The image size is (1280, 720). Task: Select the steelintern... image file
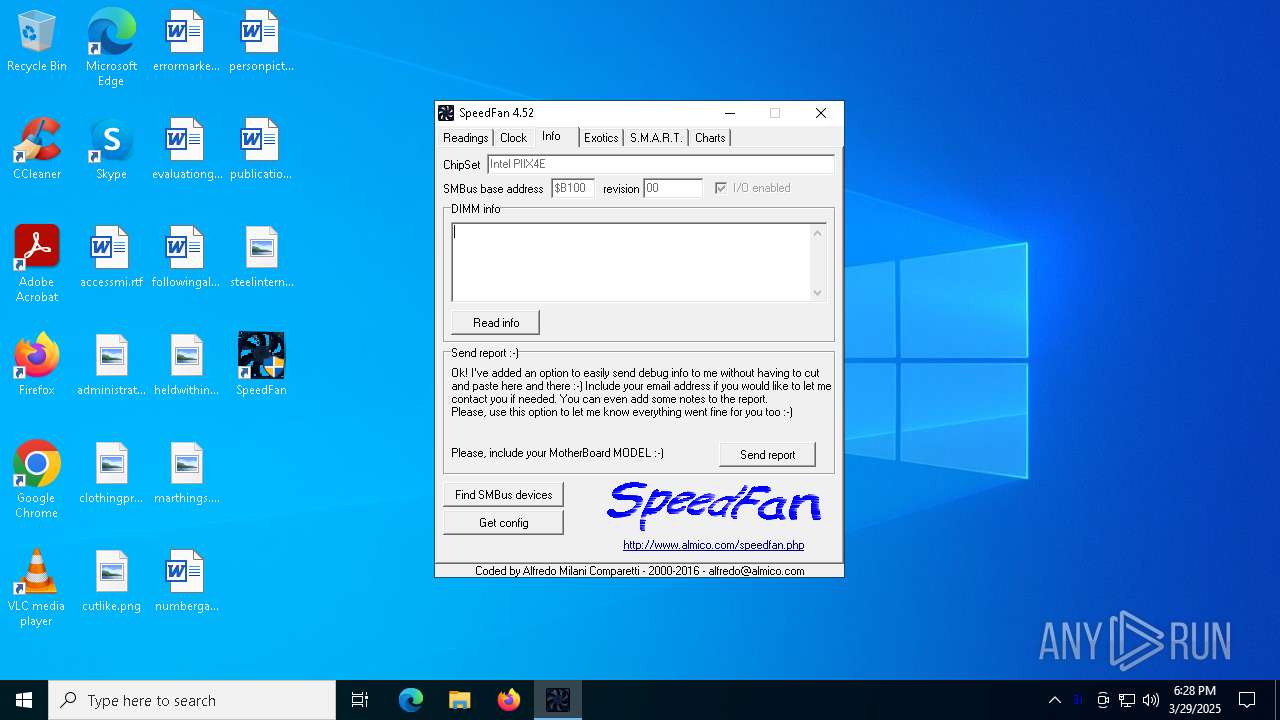click(x=261, y=258)
